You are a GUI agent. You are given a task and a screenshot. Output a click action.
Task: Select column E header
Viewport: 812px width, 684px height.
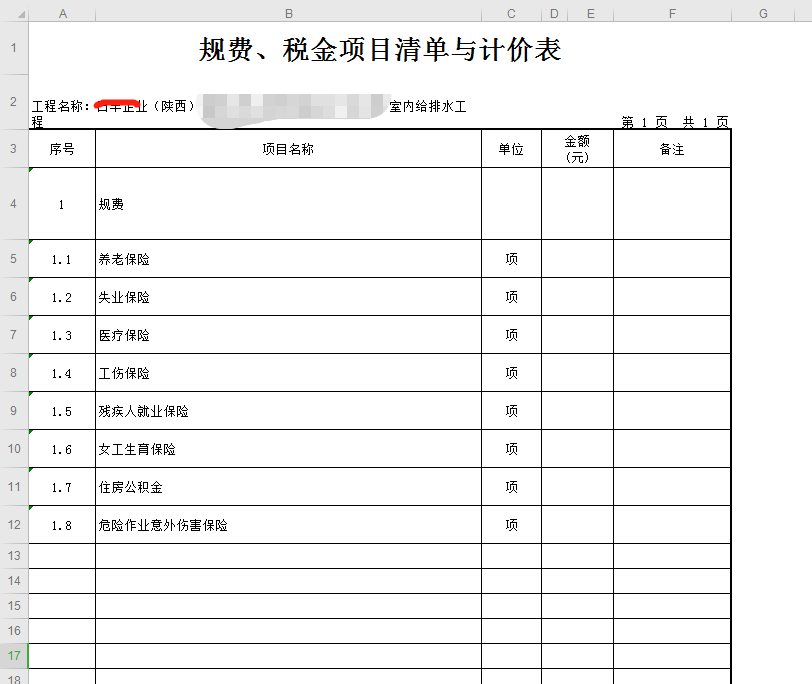(590, 14)
